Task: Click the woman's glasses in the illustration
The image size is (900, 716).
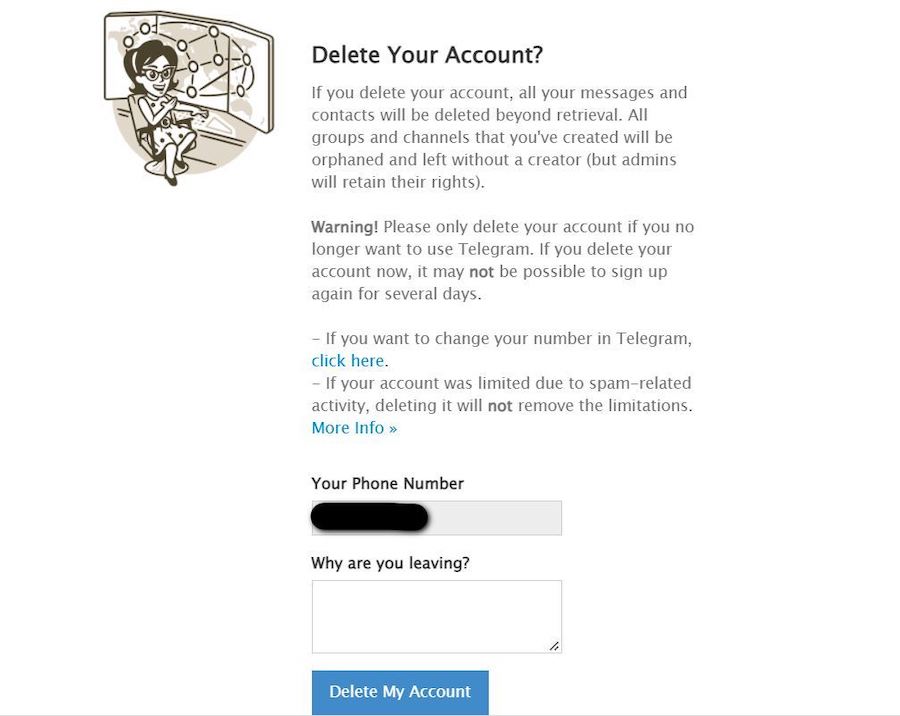Action: (x=157, y=73)
